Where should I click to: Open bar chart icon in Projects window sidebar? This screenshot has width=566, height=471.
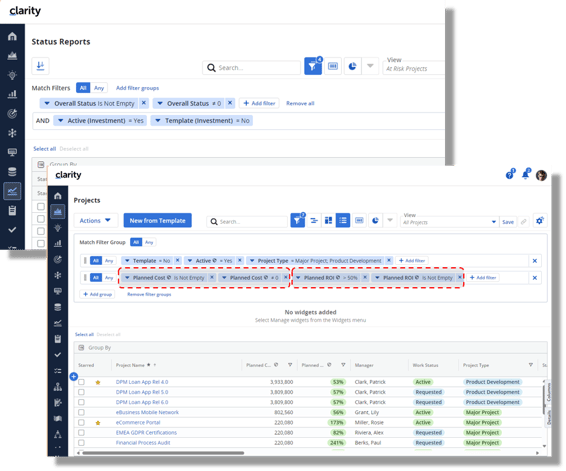click(57, 244)
